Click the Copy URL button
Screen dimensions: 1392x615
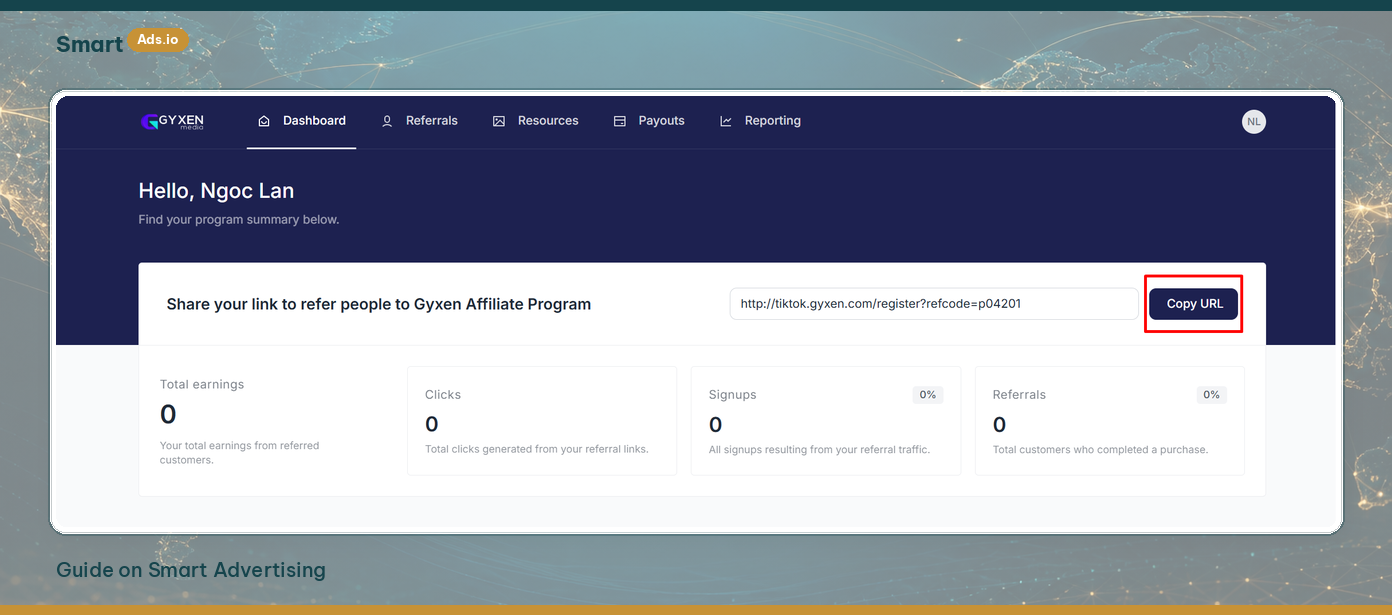pos(1194,304)
